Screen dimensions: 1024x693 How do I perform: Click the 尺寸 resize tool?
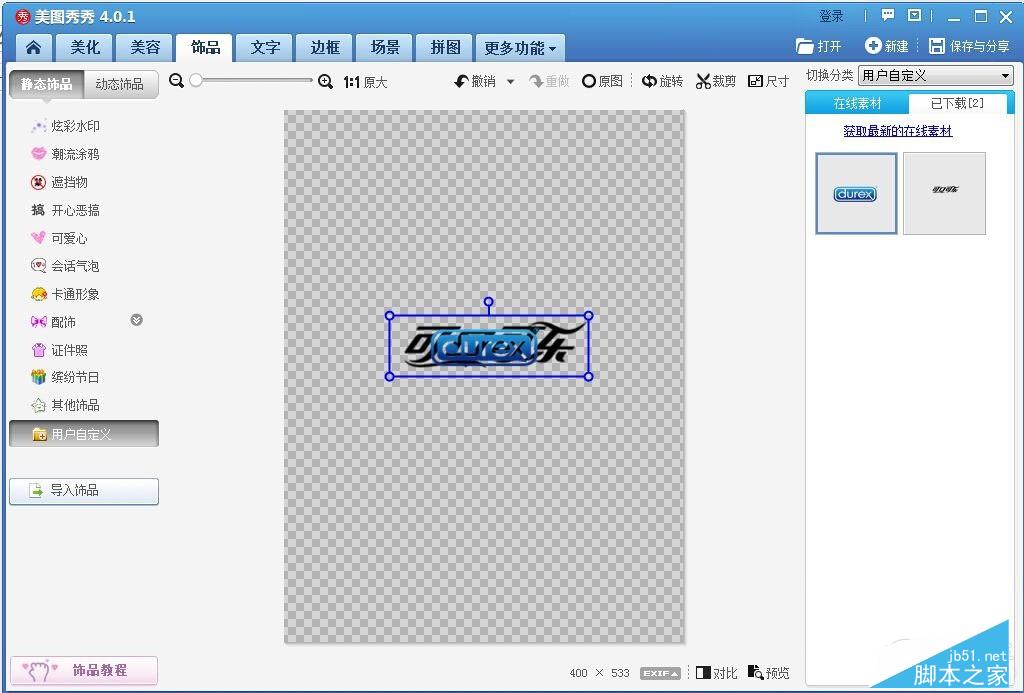pos(769,81)
